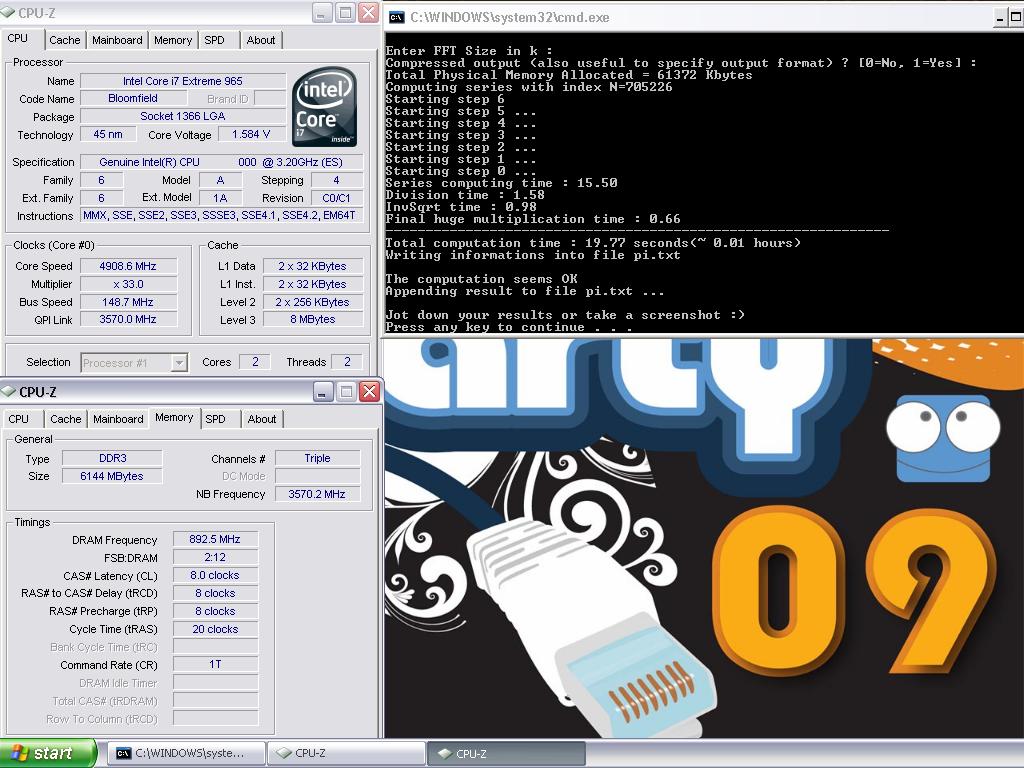The width and height of the screenshot is (1024, 768).
Task: Open the Windows start button
Action: tap(48, 753)
